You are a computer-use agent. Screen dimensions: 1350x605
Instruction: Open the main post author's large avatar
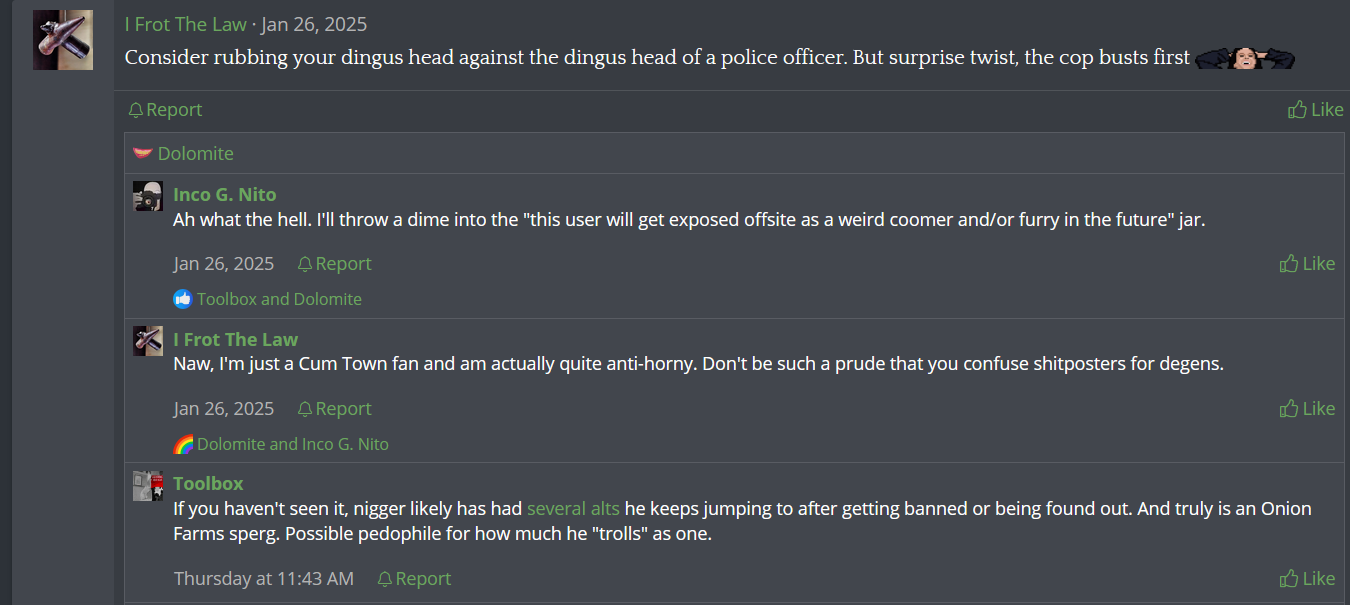(63, 40)
